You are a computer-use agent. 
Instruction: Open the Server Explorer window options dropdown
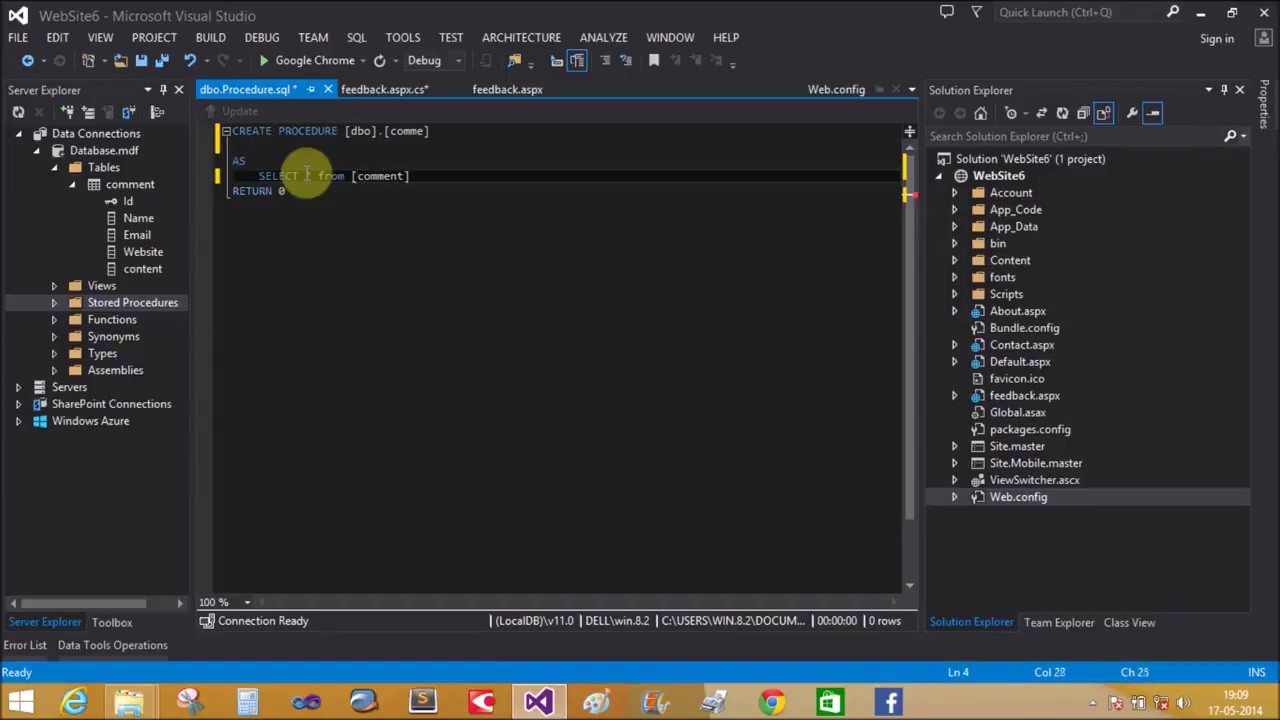click(x=147, y=90)
